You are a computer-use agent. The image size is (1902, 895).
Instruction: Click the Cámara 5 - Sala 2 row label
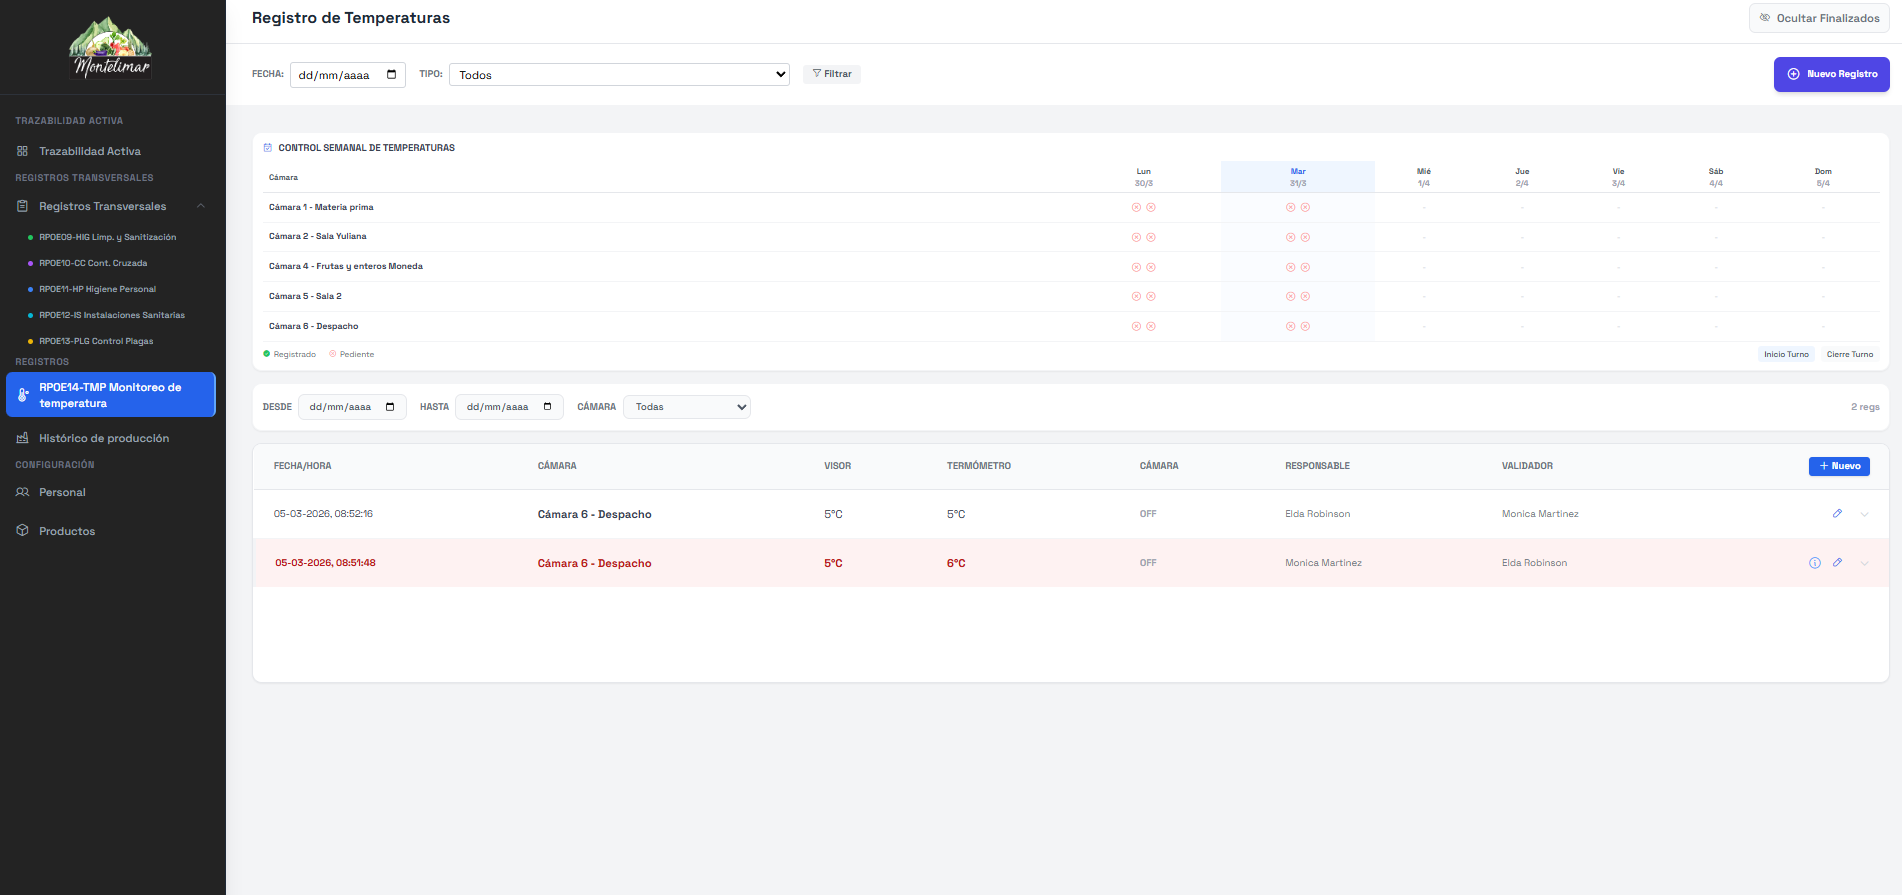pyautogui.click(x=305, y=296)
